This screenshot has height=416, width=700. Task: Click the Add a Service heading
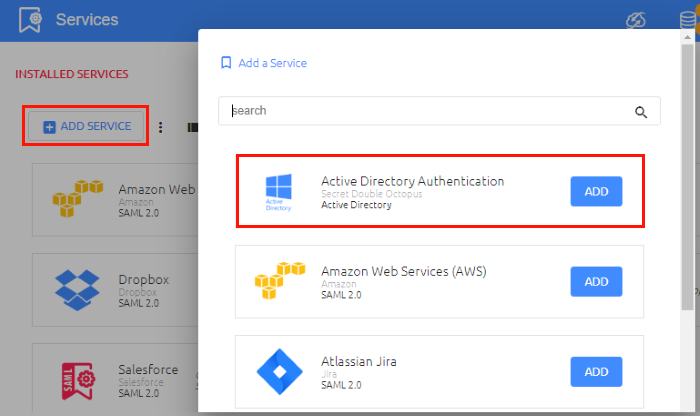(x=272, y=63)
